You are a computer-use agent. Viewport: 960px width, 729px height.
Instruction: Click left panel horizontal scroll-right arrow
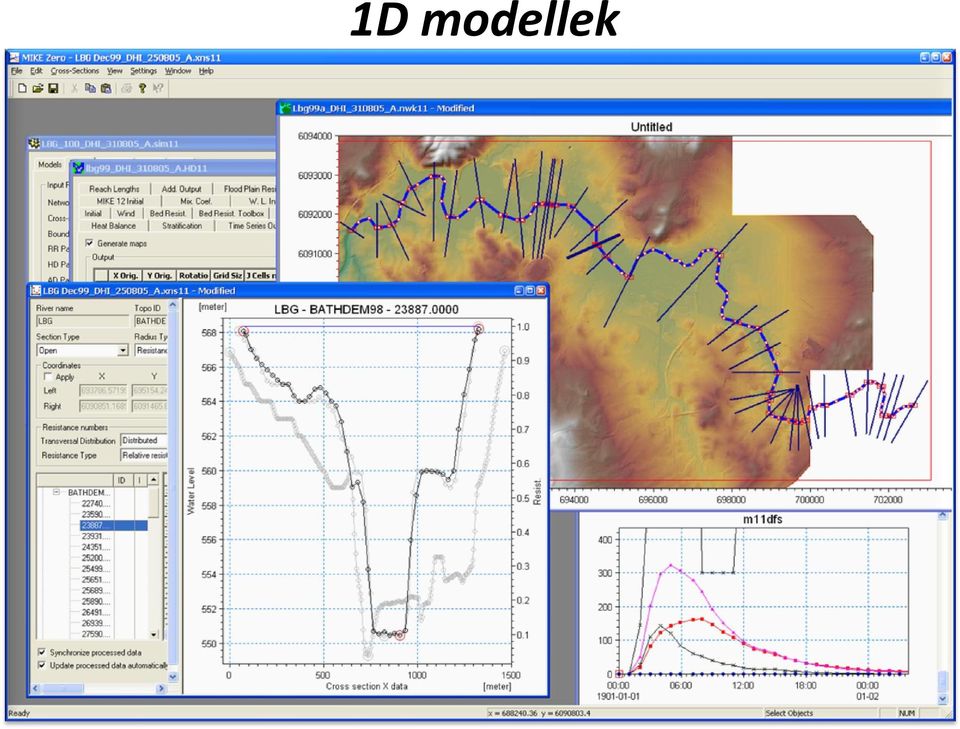[x=162, y=689]
